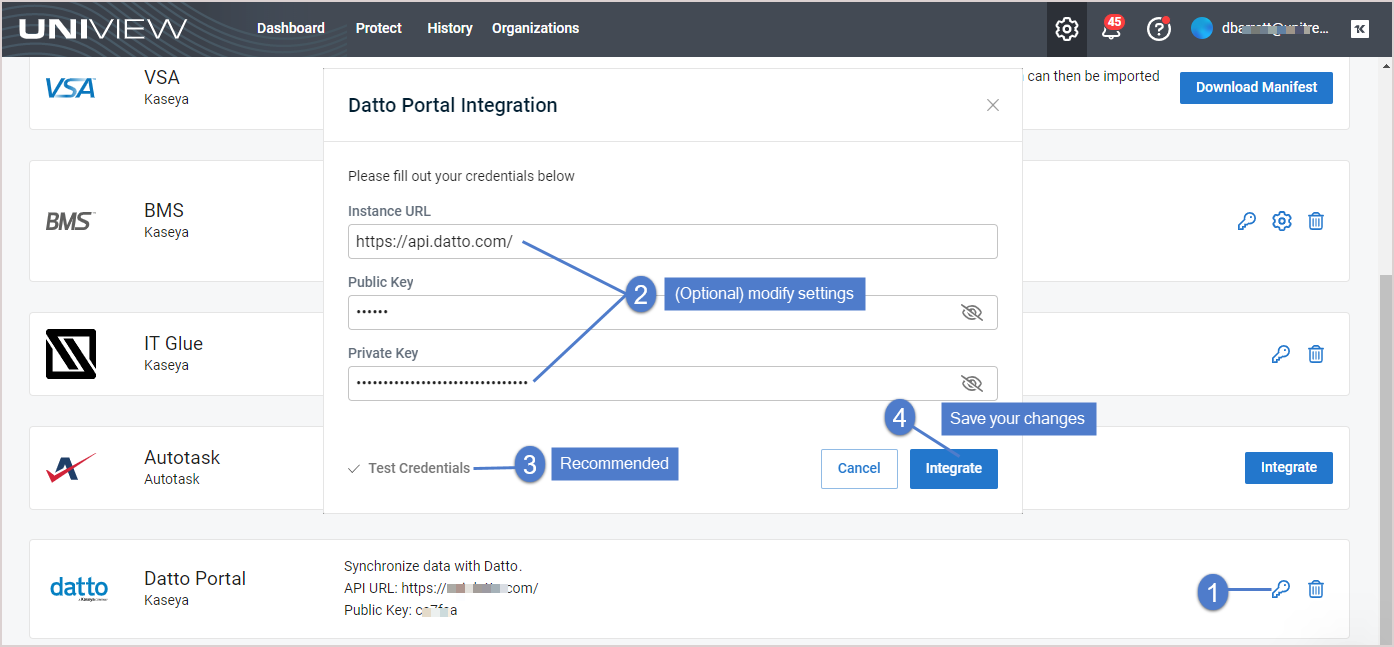Show the Public Key value with the eye icon
1394x647 pixels.
[x=972, y=313]
